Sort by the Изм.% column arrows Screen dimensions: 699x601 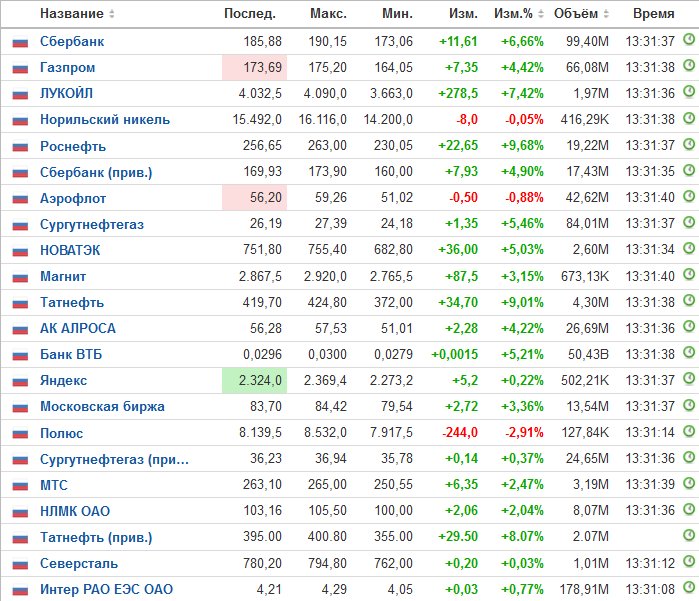(x=541, y=14)
